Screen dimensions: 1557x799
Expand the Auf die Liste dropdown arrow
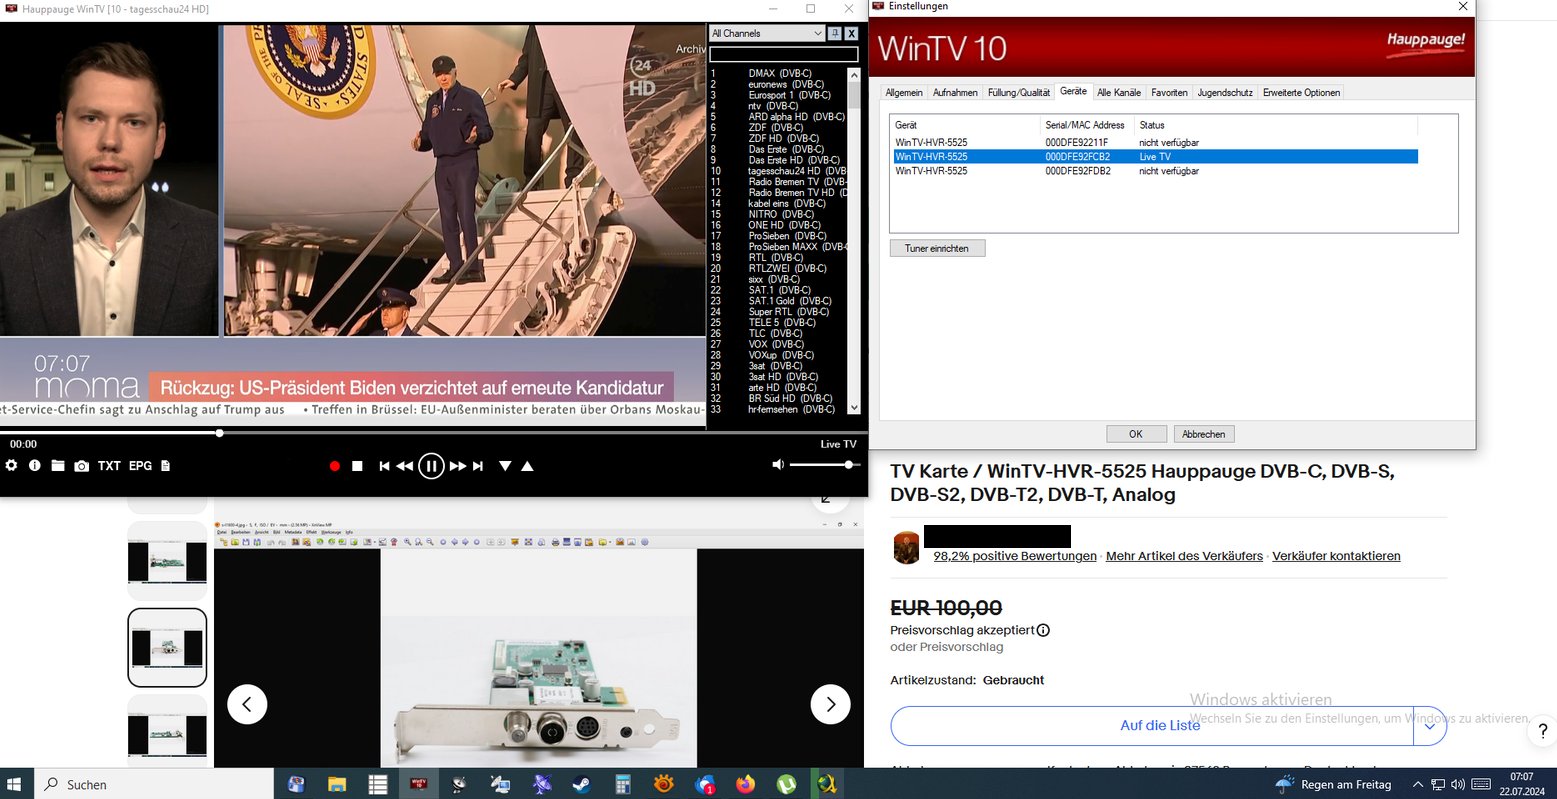pos(1430,726)
